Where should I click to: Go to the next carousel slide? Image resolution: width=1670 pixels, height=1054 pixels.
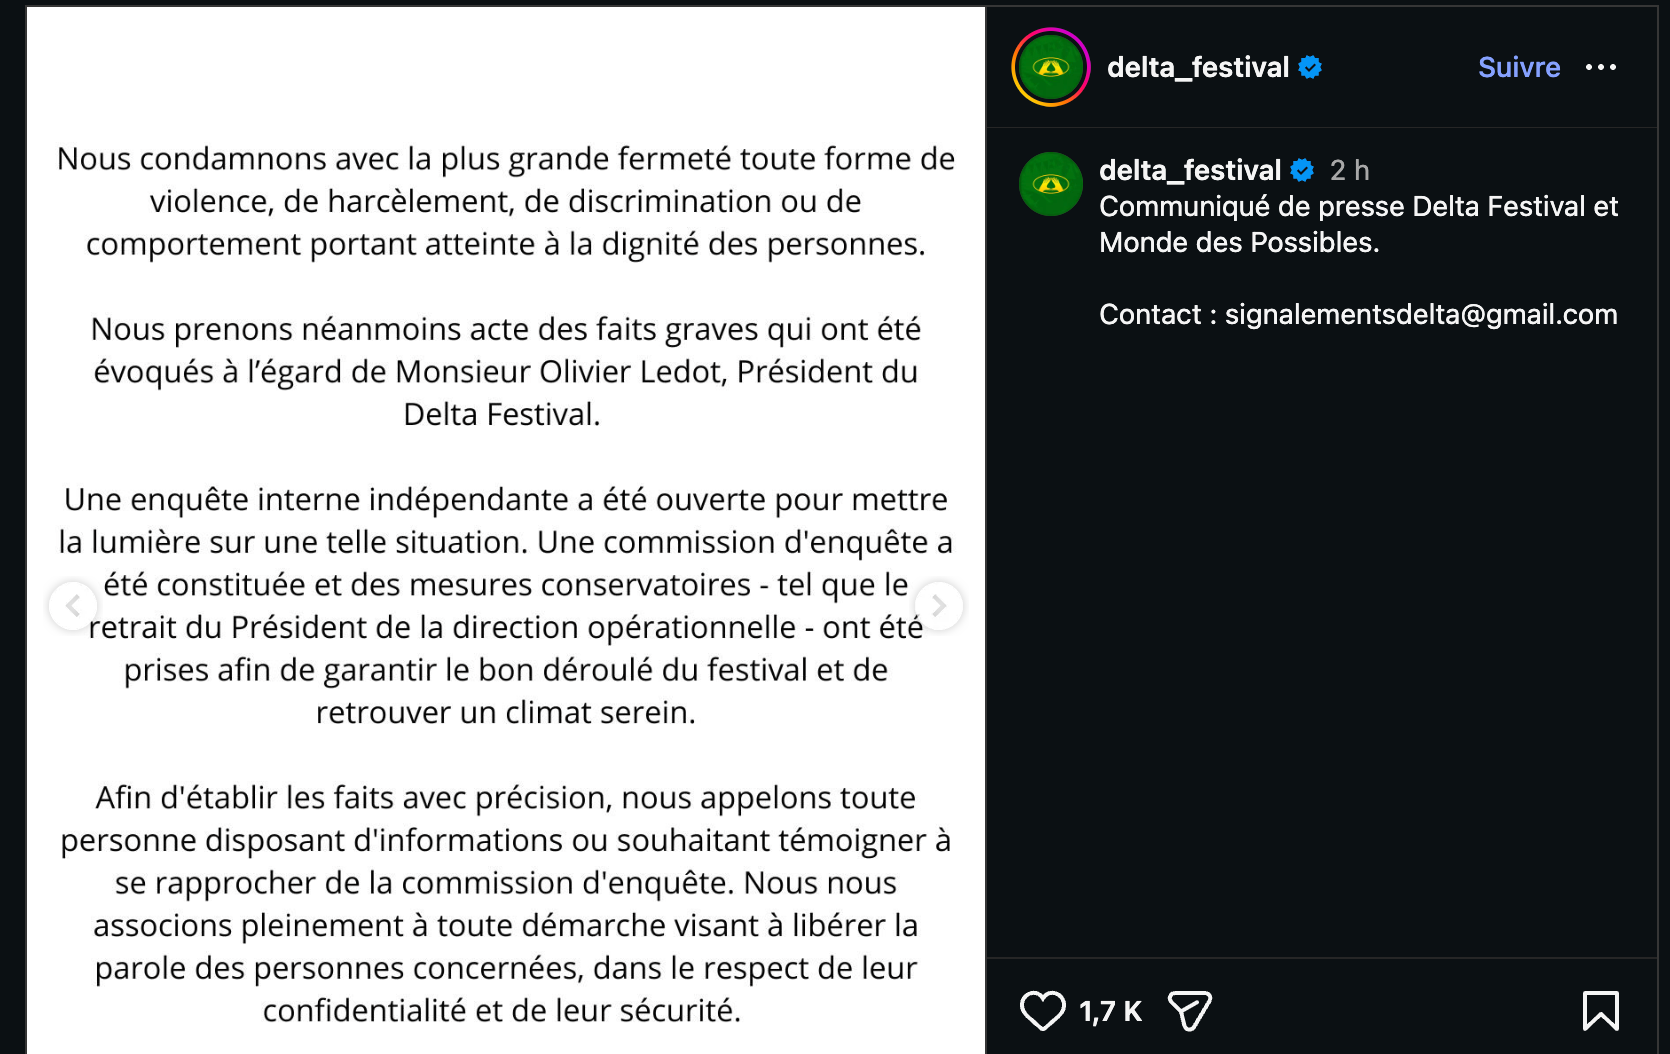point(938,605)
